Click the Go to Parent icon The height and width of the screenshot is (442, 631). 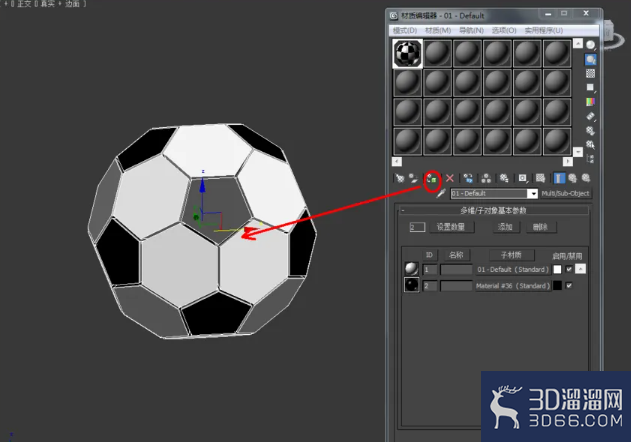tap(572, 178)
